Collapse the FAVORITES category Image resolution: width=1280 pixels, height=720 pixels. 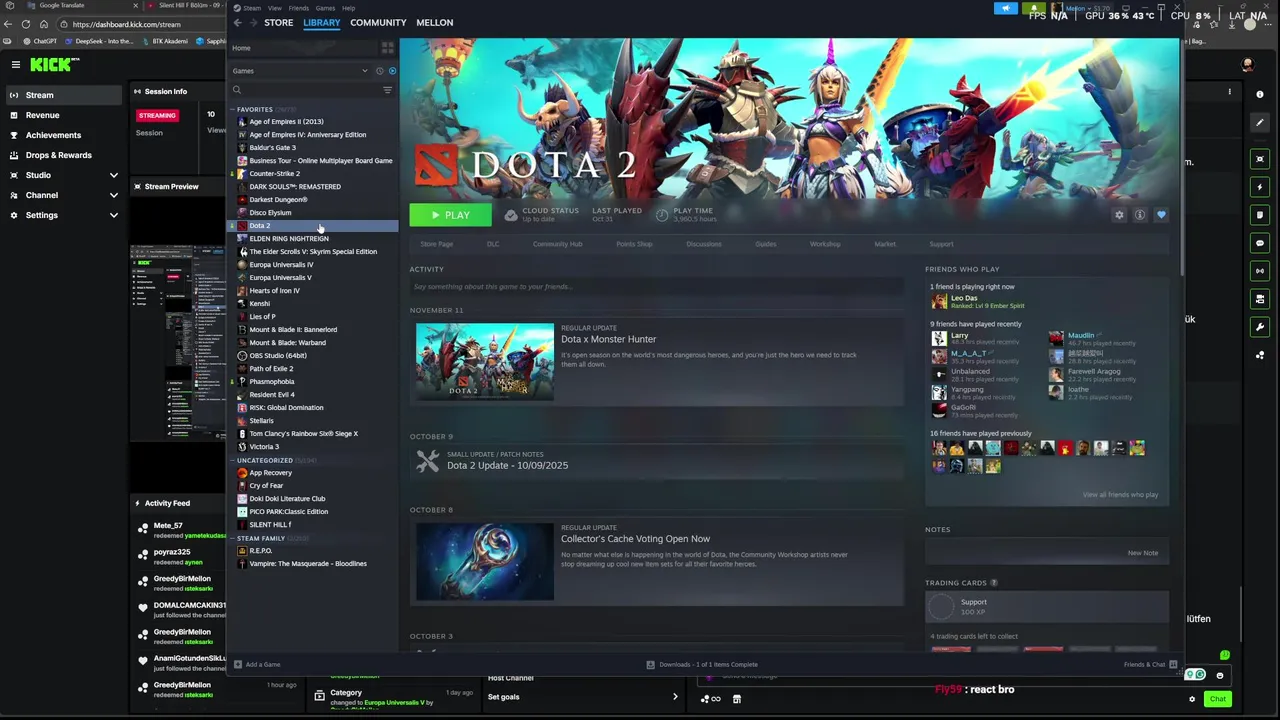pyautogui.click(x=233, y=109)
